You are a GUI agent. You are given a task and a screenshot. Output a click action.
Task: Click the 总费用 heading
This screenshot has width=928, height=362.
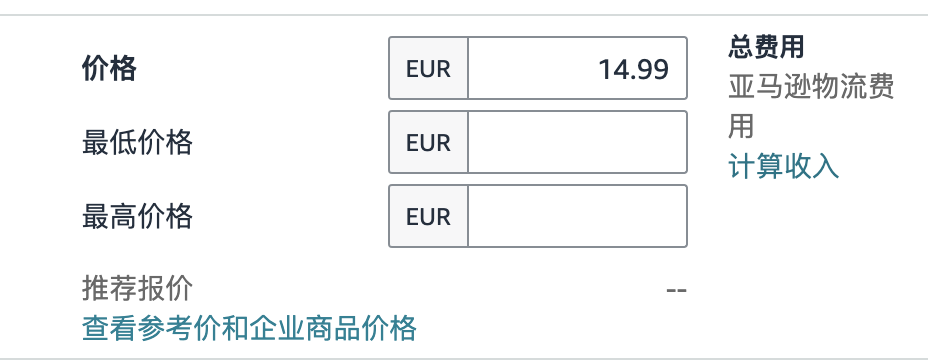766,47
